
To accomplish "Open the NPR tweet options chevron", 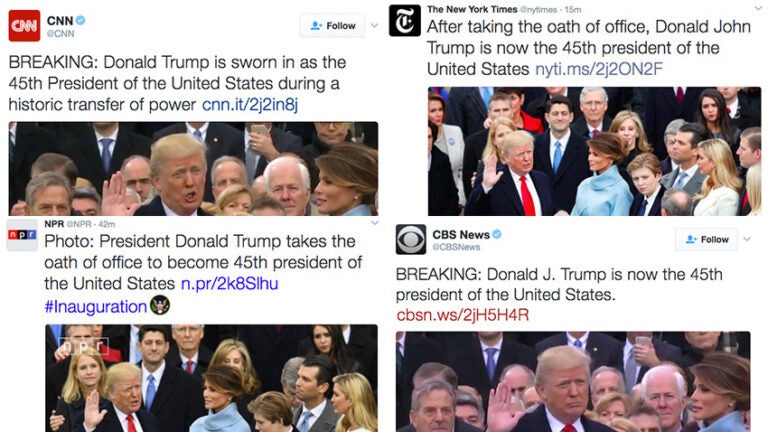I will click(375, 223).
